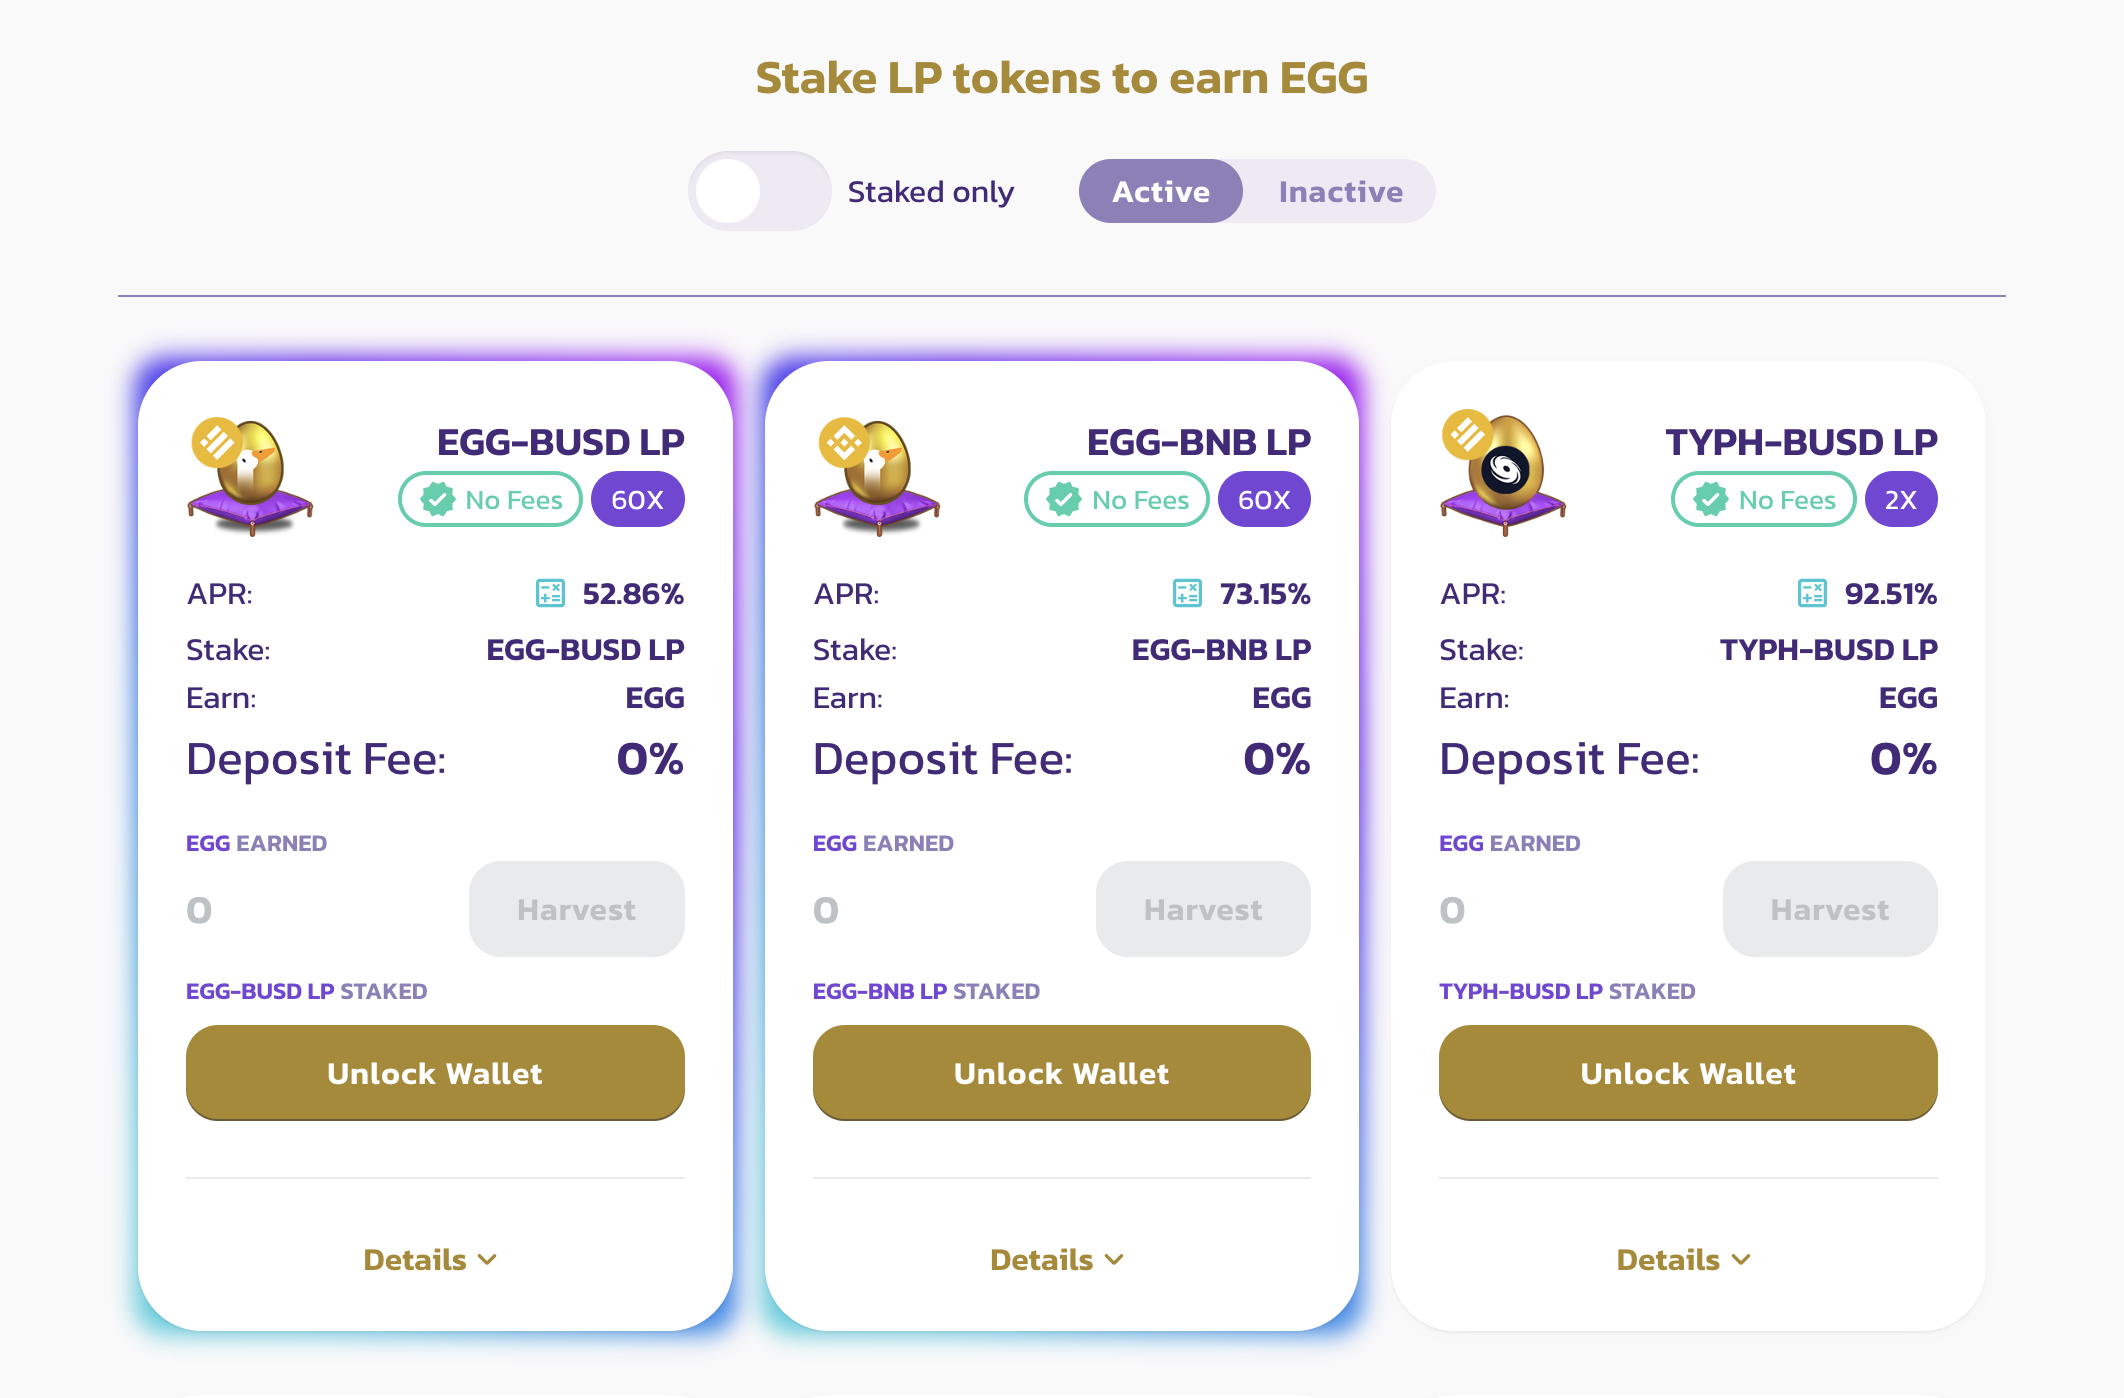
Task: Open APR calculator for EGG-BNB LP
Action: click(1187, 593)
